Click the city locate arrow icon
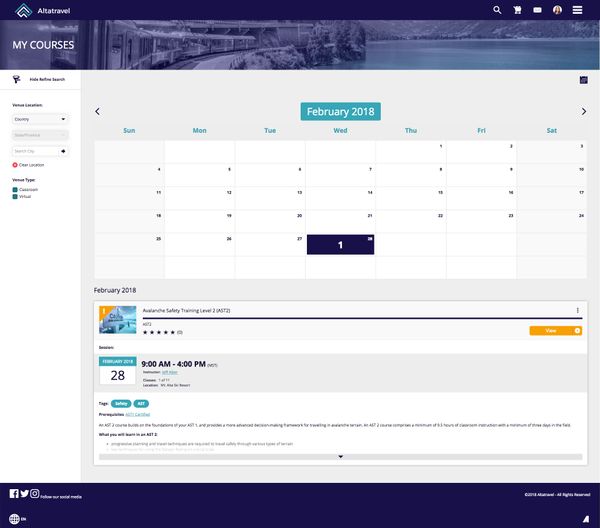600x528 pixels. click(x=63, y=151)
